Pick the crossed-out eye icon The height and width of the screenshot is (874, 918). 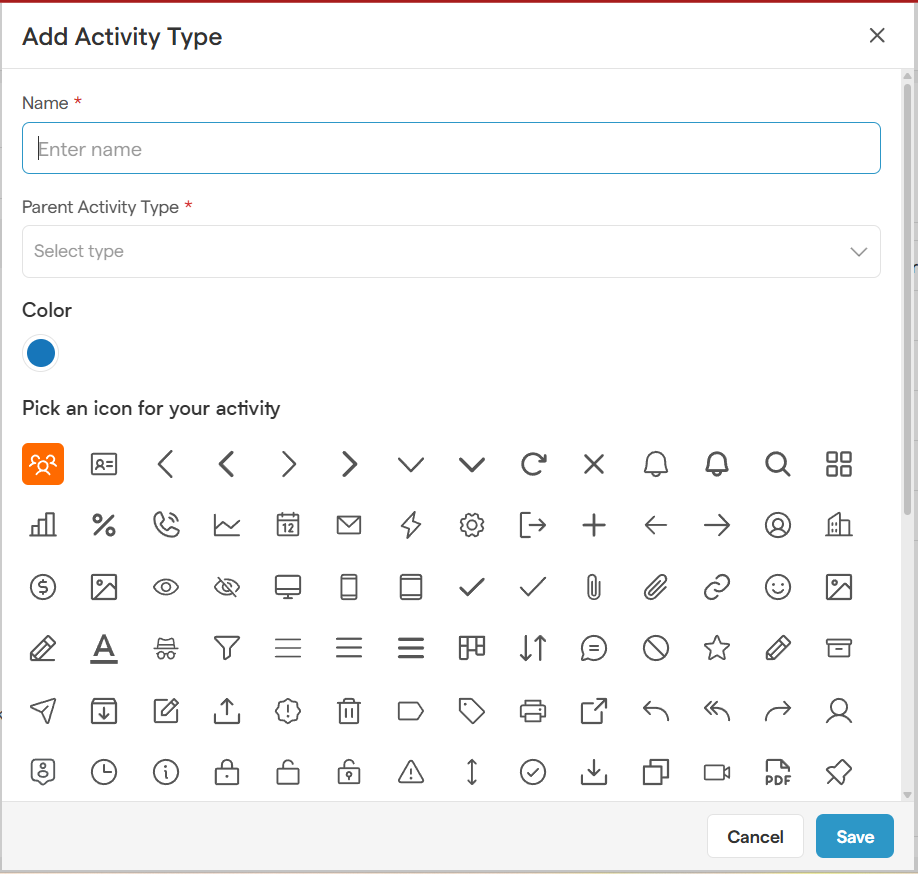[227, 587]
